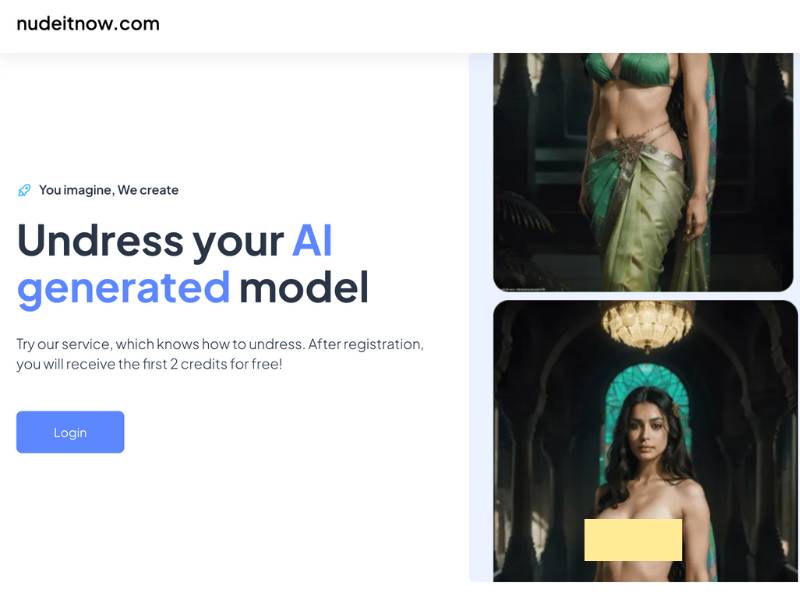The image size is (800, 600).
Task: Open the top preview image with green sari
Action: [x=643, y=172]
